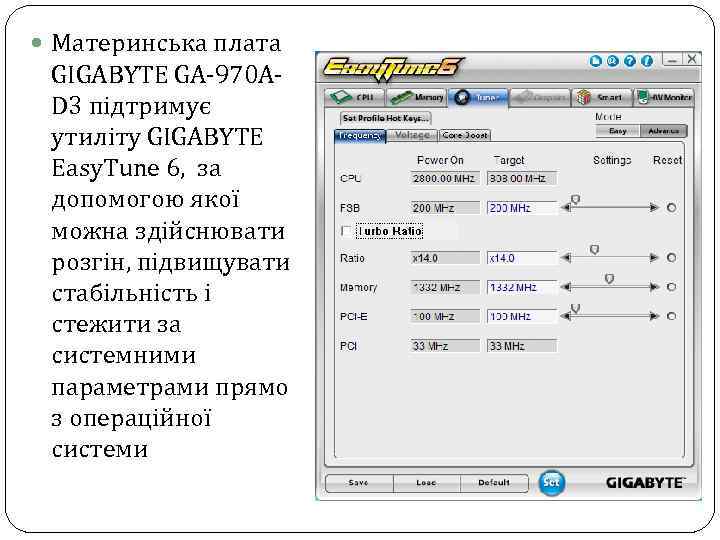Open the HW Monitor tab
This screenshot has width=720, height=540.
664,97
